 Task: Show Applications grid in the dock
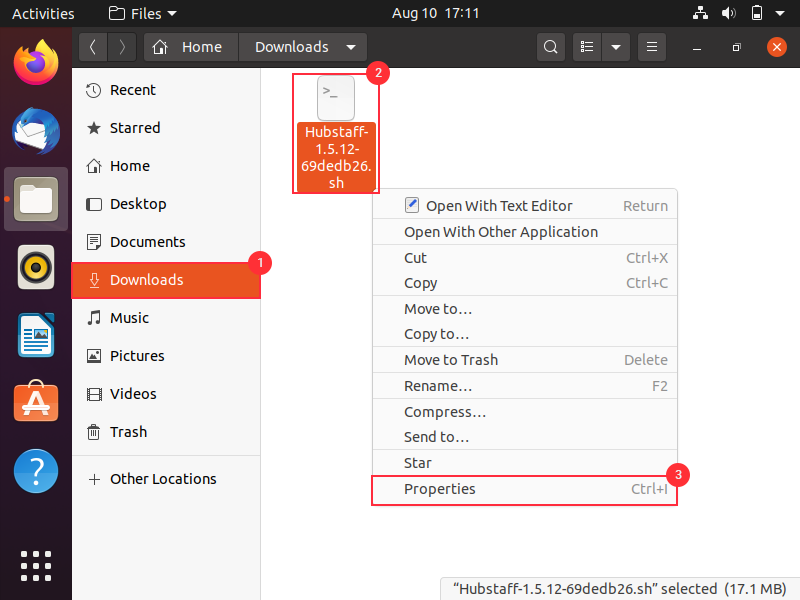coord(36,566)
